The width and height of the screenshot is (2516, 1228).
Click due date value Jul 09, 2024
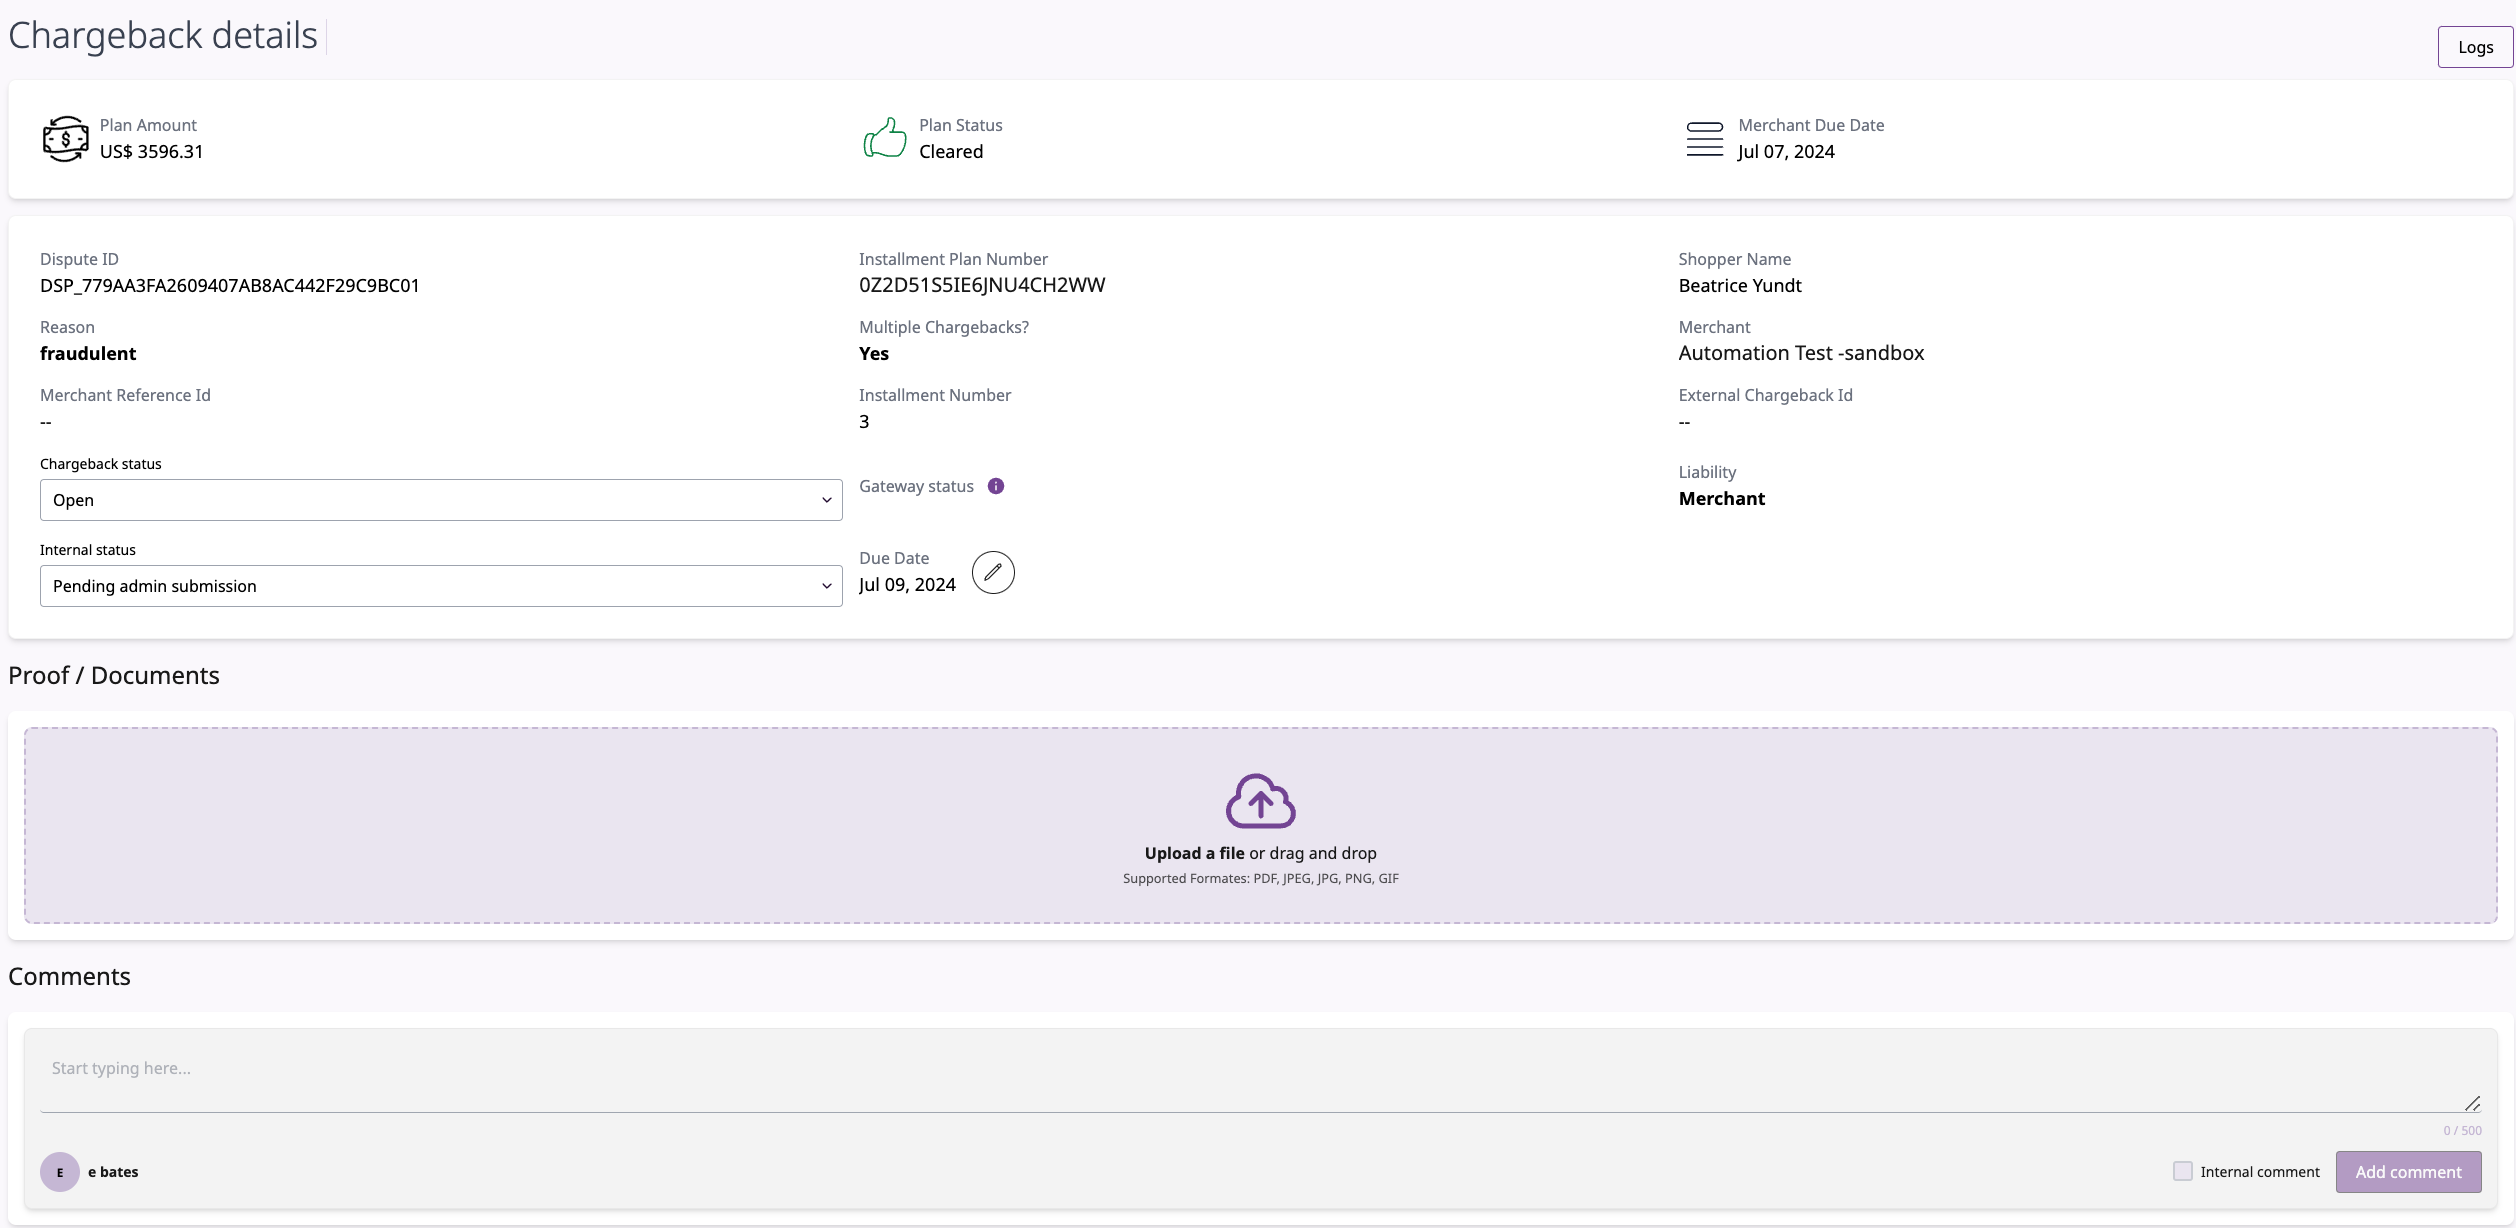coord(907,585)
